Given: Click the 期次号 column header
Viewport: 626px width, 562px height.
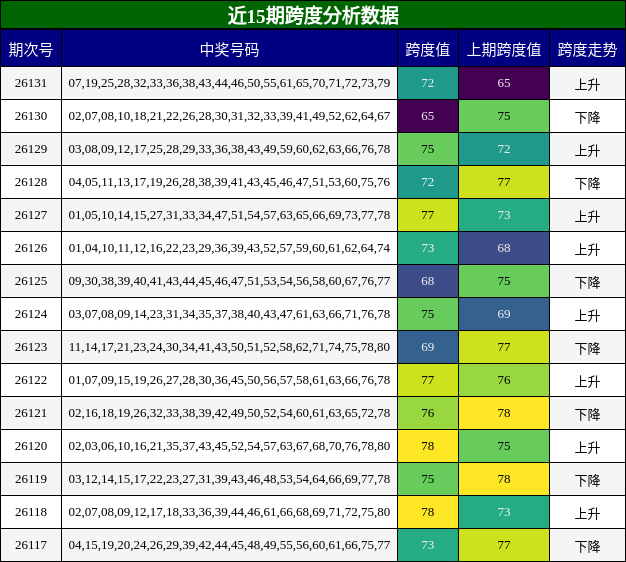Looking at the screenshot, I should [x=31, y=50].
